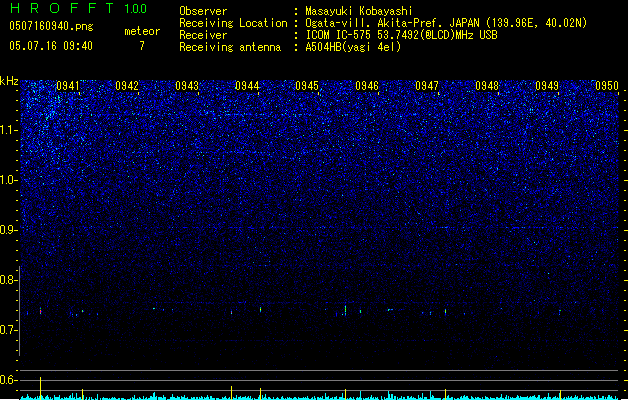This screenshot has width=629, height=400.
Task: Select the filename 0507160940.png
Action: pos(51,26)
